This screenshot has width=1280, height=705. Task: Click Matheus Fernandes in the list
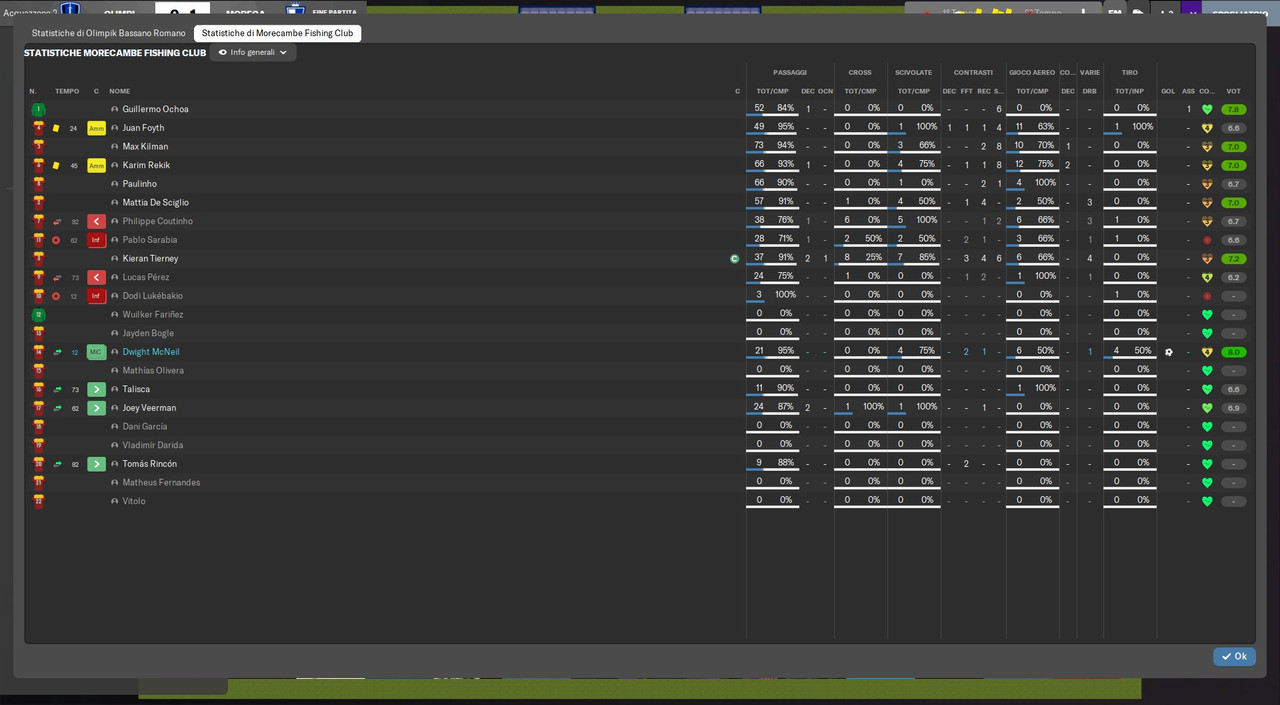click(x=161, y=482)
